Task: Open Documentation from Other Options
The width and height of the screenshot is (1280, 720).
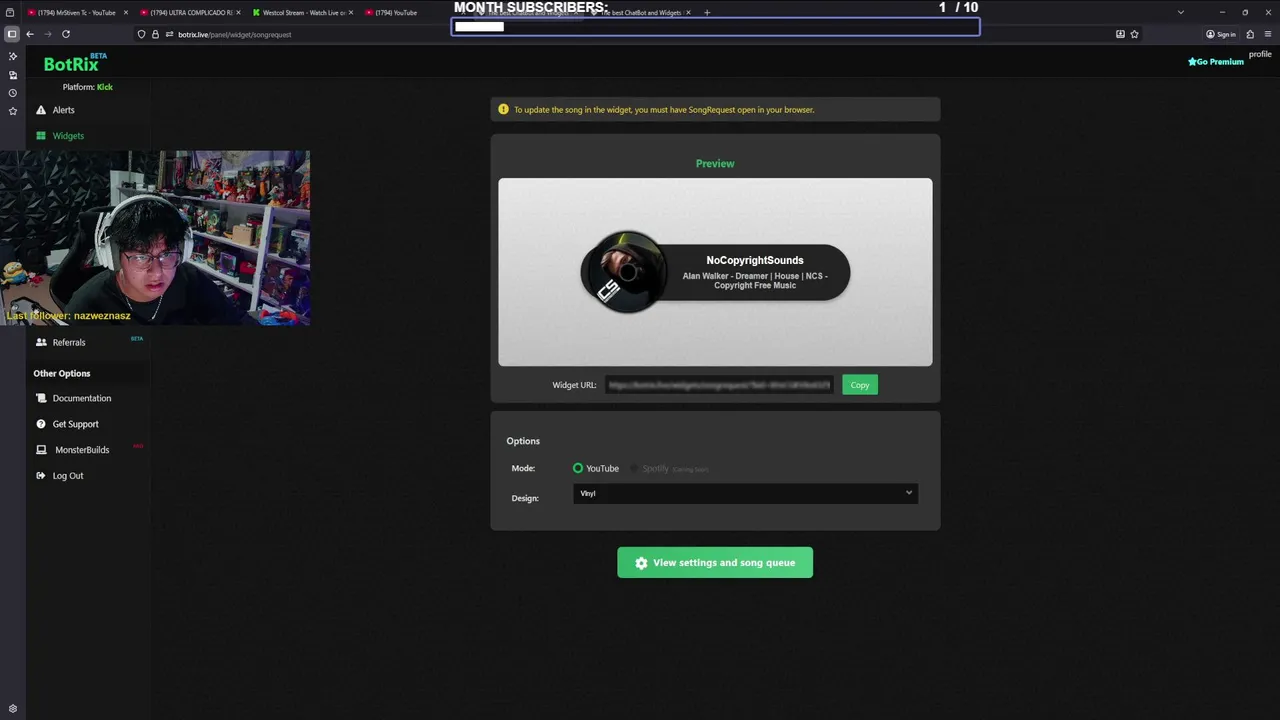Action: point(82,398)
